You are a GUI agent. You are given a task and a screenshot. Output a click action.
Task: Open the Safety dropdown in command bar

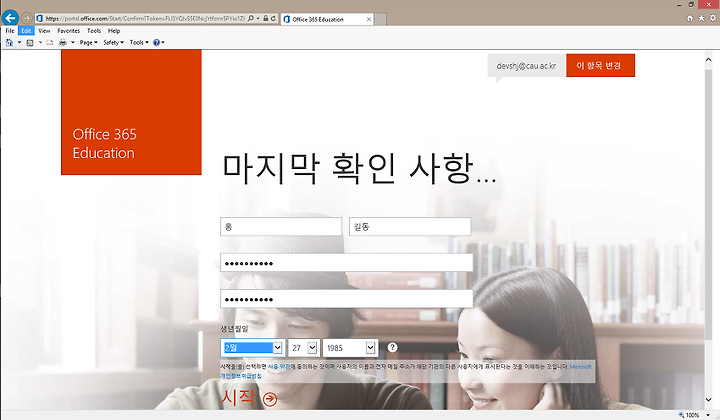point(113,42)
